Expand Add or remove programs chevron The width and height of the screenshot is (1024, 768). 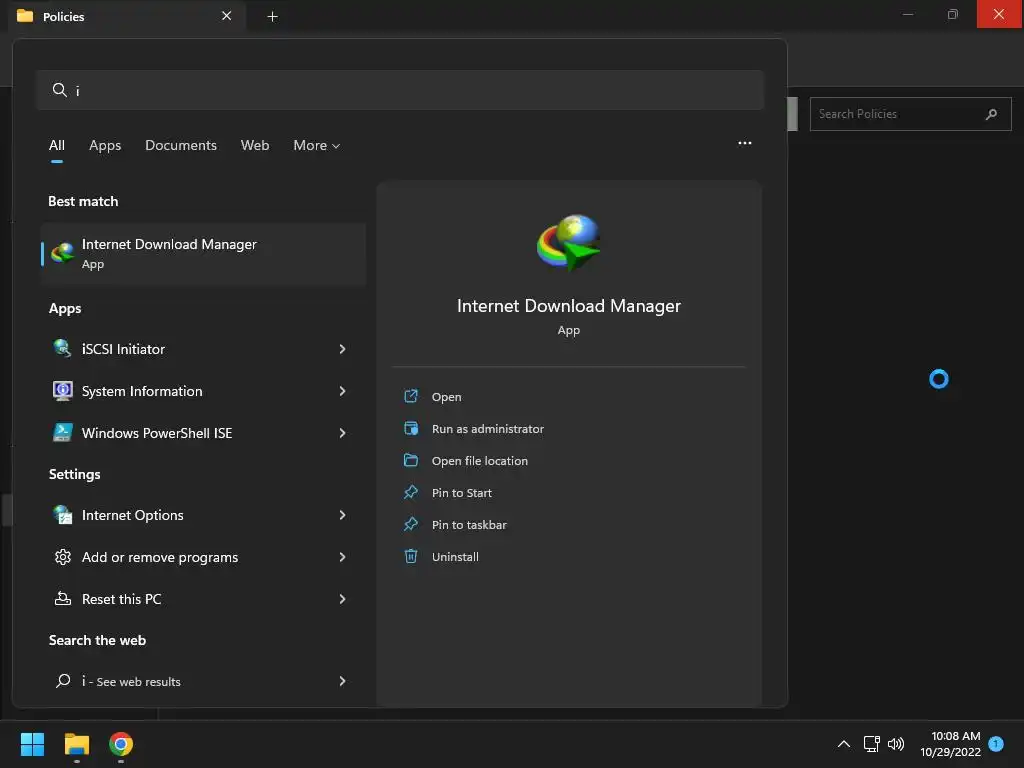[342, 556]
